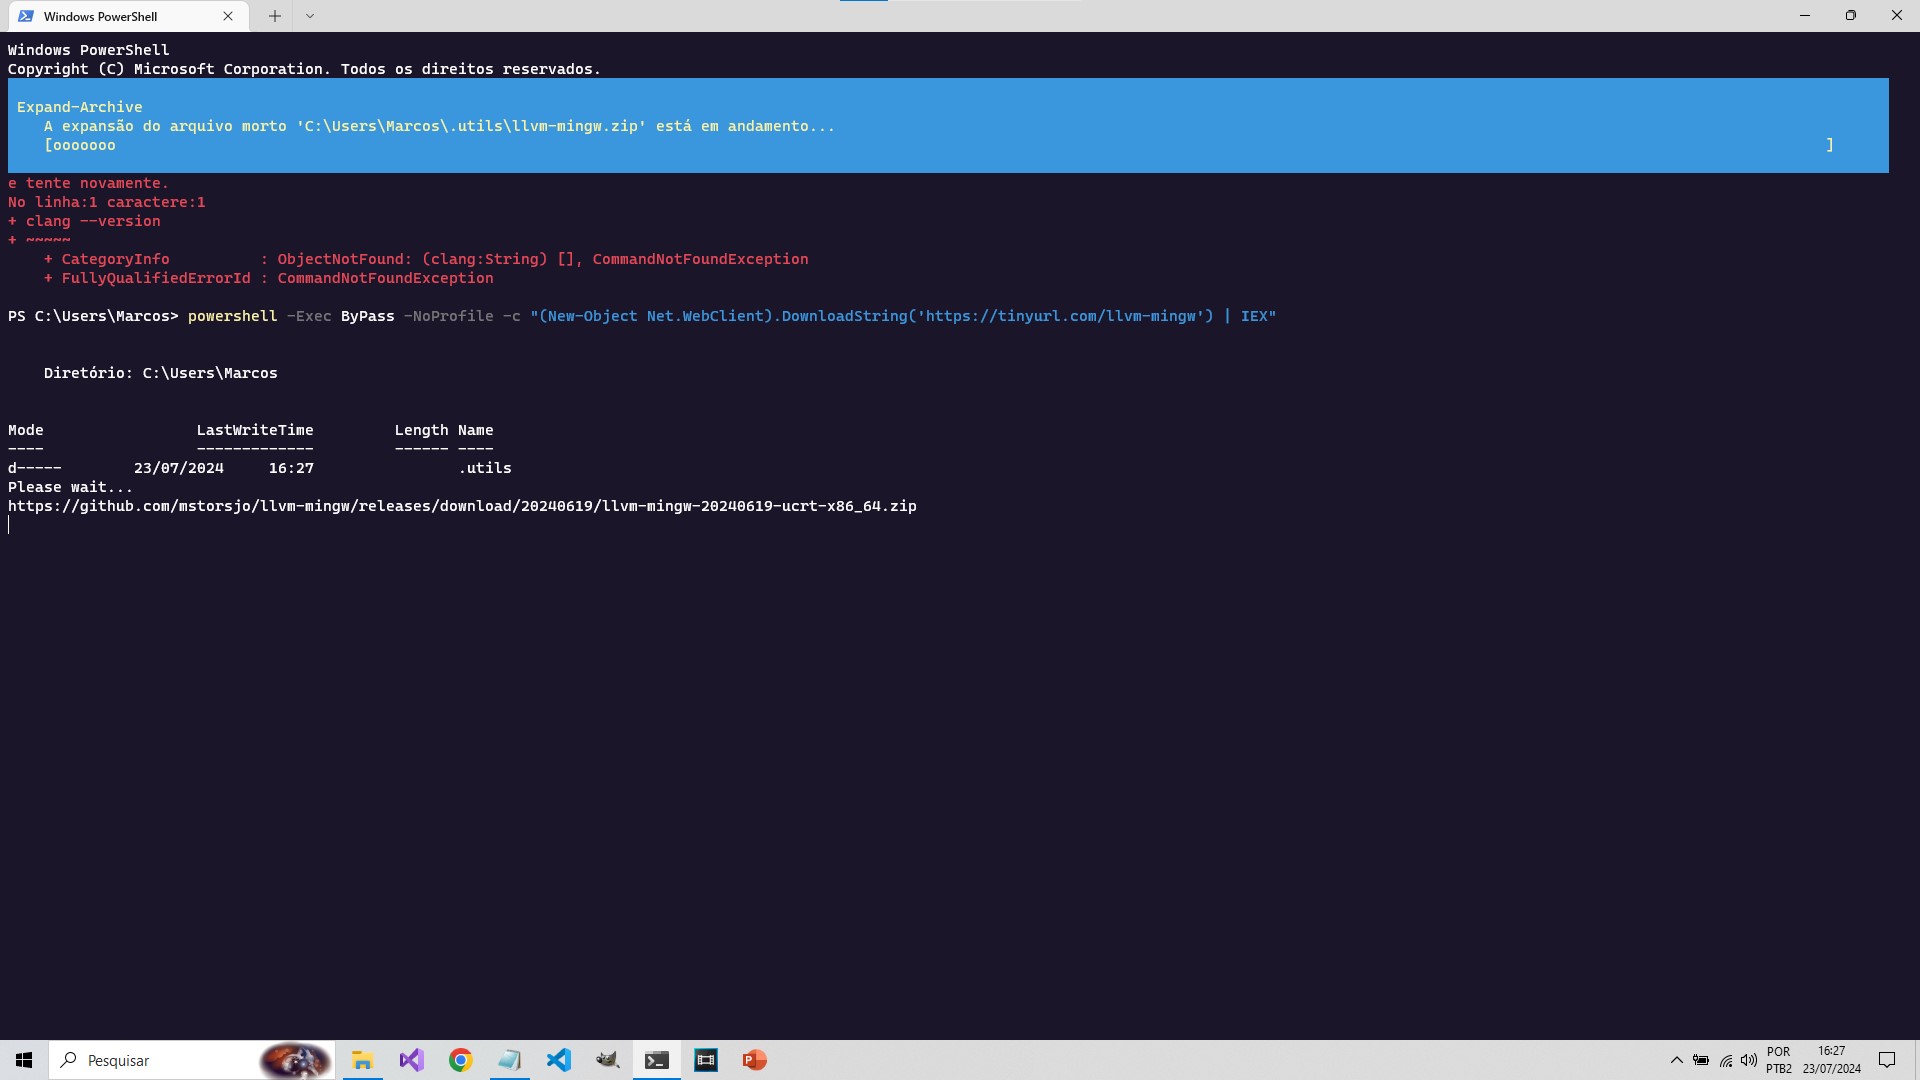The width and height of the screenshot is (1920, 1080).
Task: Open a new terminal tab with plus
Action: pos(274,16)
